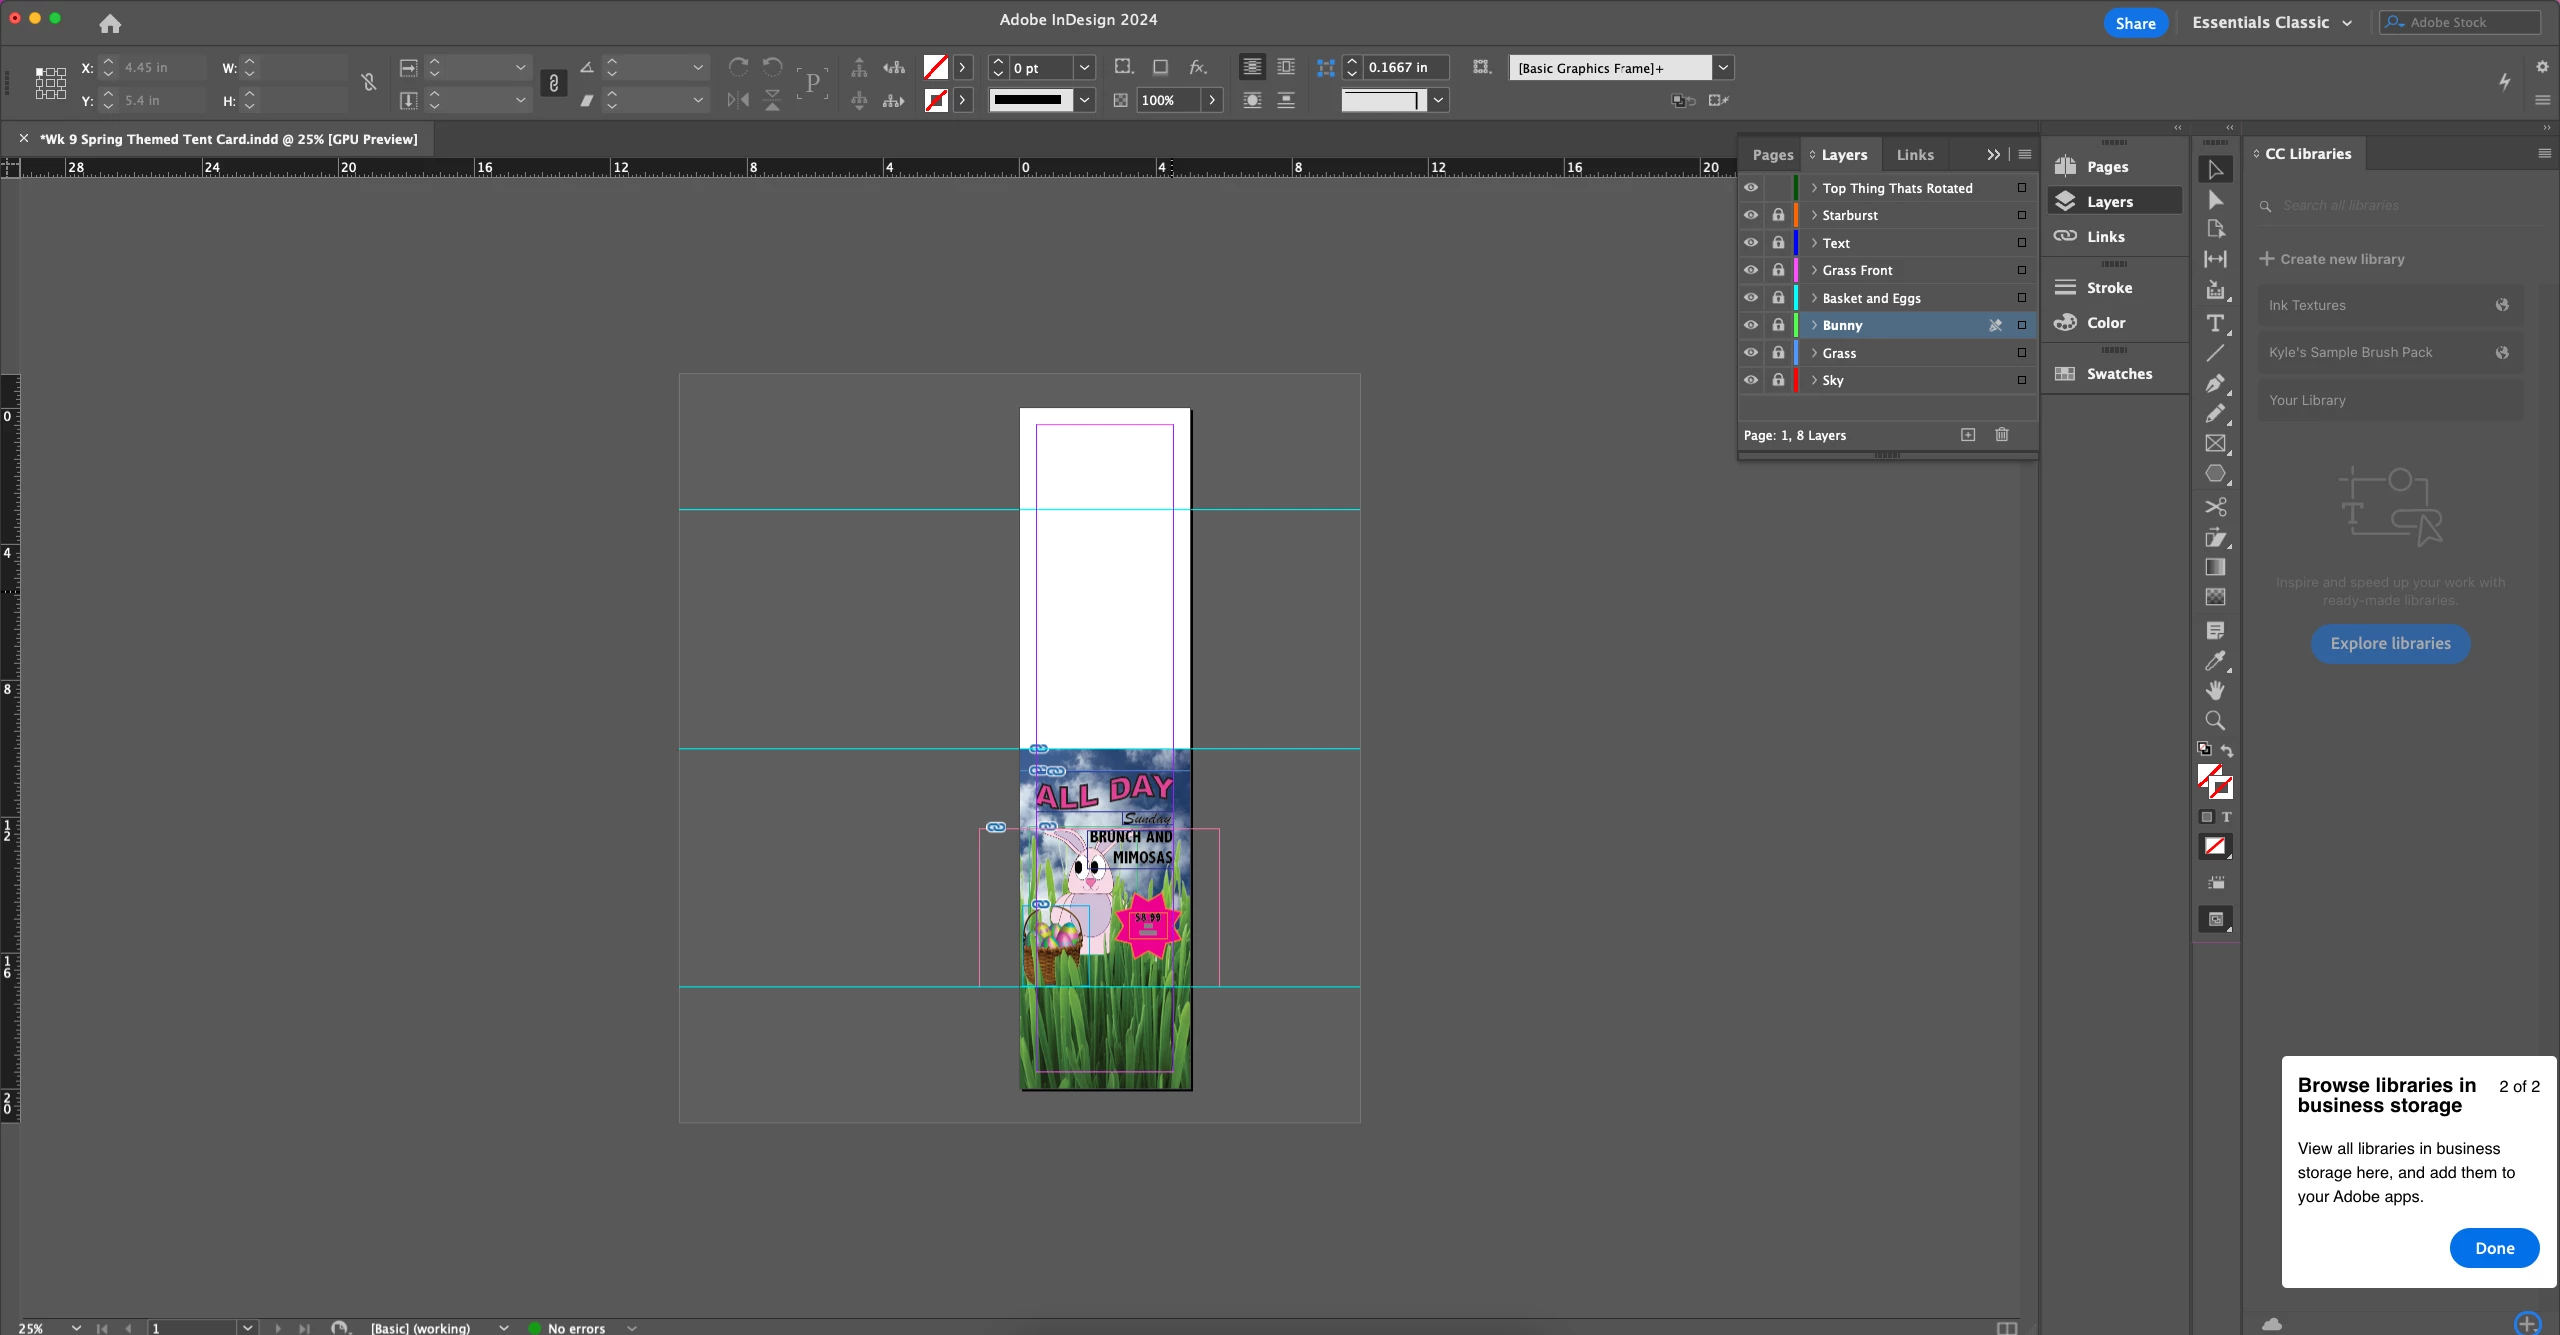2560x1335 pixels.
Task: Switch to the Pages tab
Action: click(x=1772, y=155)
